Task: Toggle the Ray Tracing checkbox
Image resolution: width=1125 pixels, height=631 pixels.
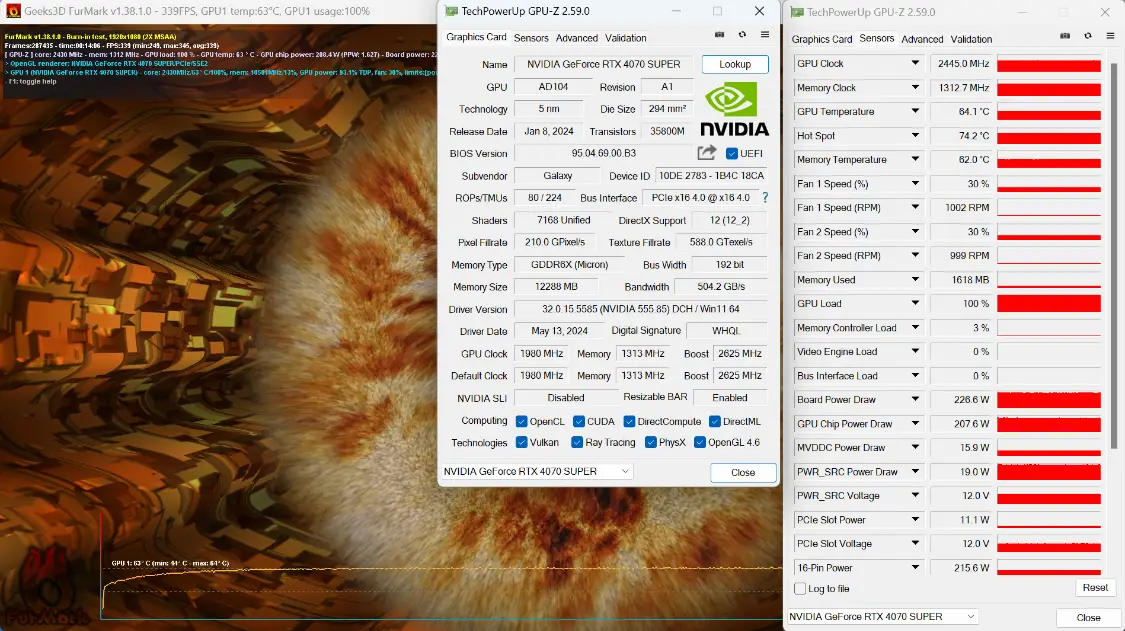Action: click(577, 442)
